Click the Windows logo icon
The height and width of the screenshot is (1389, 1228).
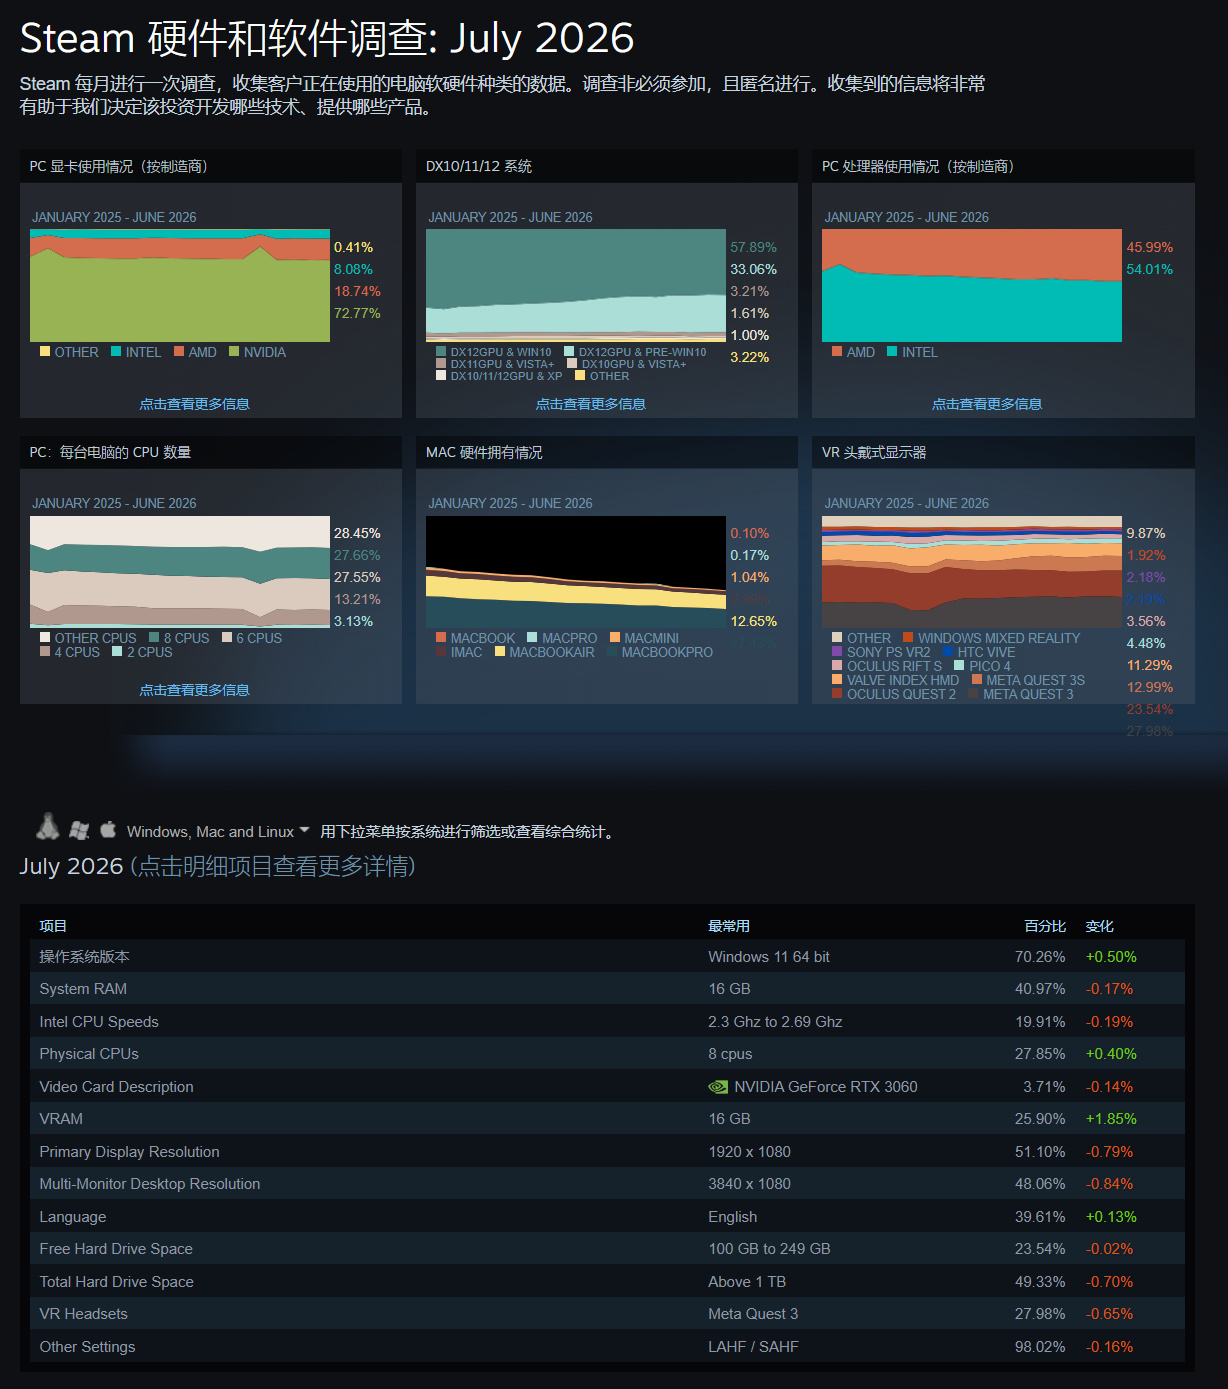[x=80, y=830]
